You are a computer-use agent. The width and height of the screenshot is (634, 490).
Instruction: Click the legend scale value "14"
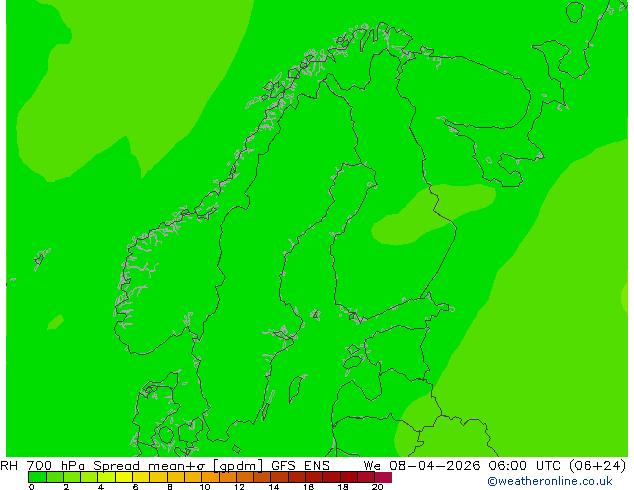274,487
